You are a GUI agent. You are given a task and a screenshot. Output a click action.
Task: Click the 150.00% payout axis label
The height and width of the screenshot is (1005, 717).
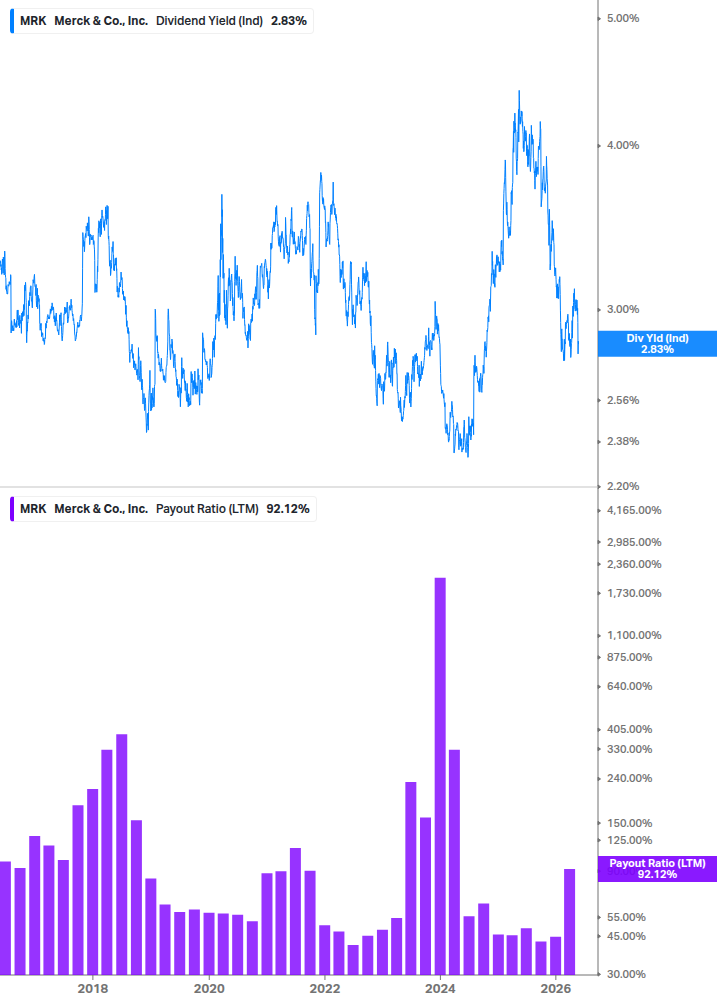tap(629, 824)
